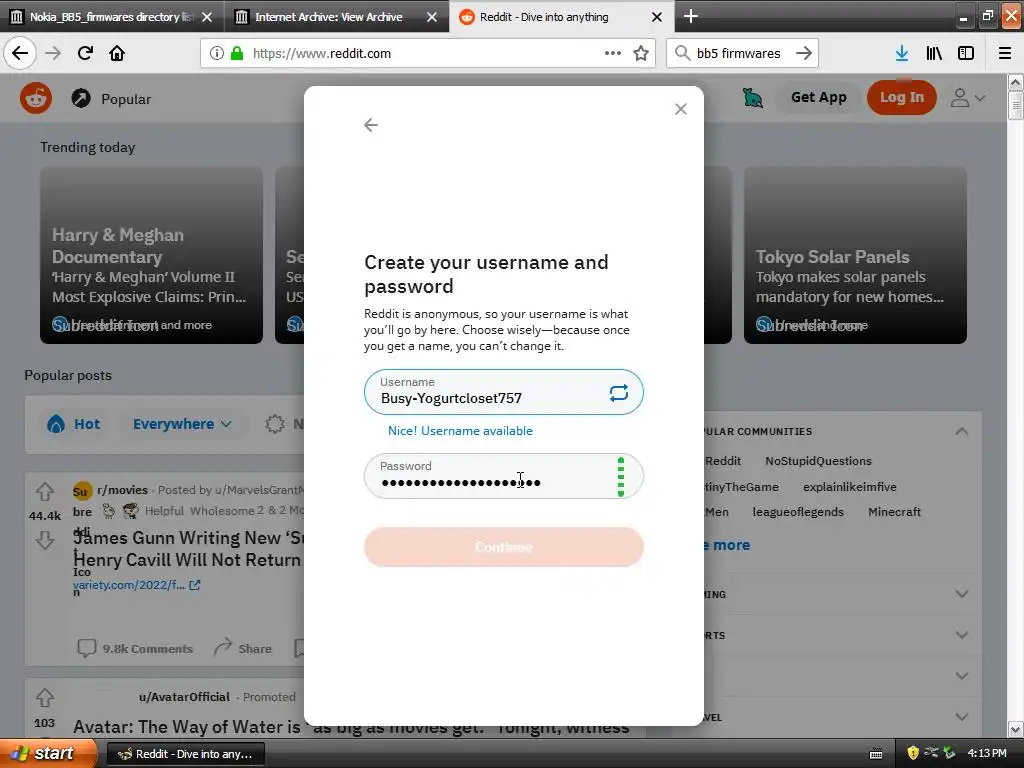
Task: Go back in the signup dialog
Action: click(371, 125)
